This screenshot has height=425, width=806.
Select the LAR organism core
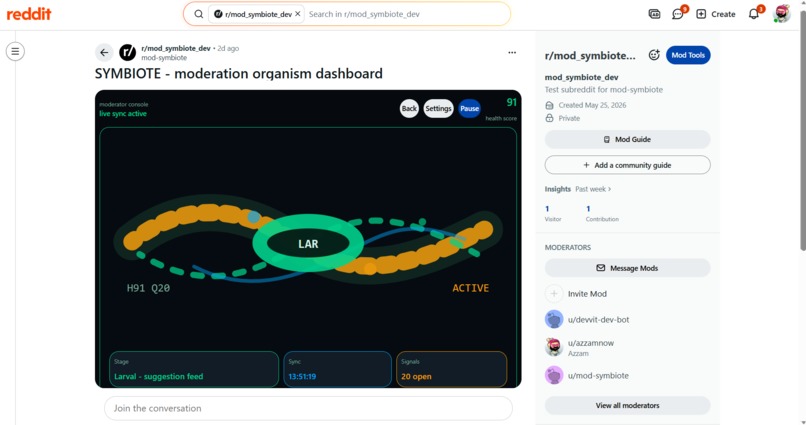[308, 244]
